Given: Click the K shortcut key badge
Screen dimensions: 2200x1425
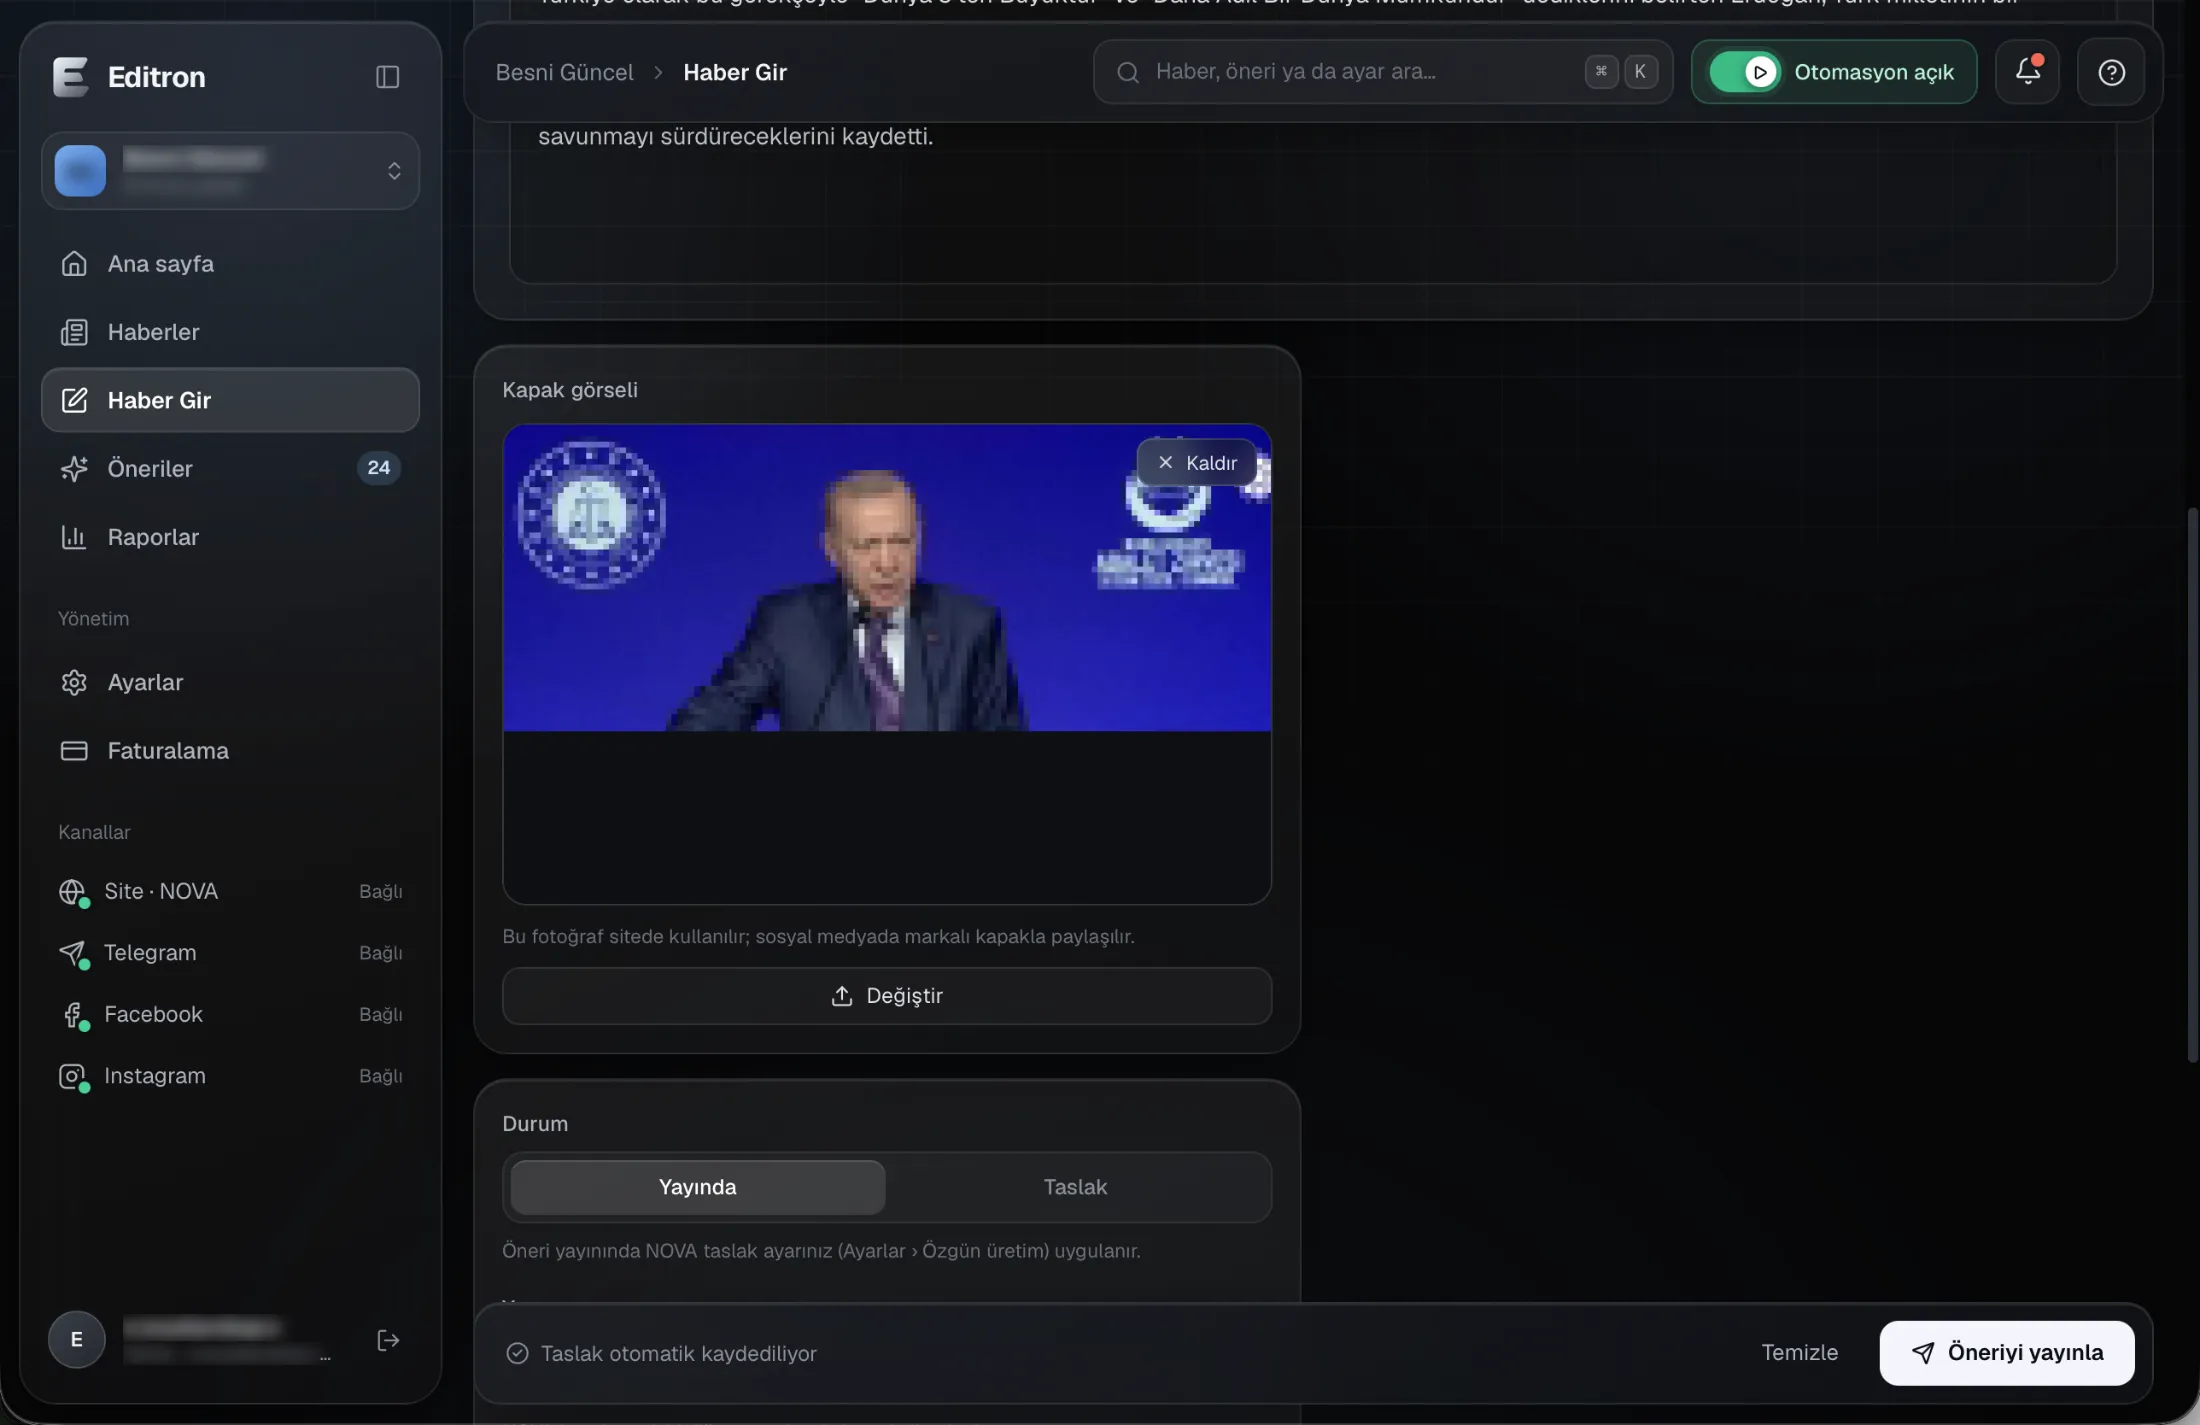Looking at the screenshot, I should click(1640, 72).
